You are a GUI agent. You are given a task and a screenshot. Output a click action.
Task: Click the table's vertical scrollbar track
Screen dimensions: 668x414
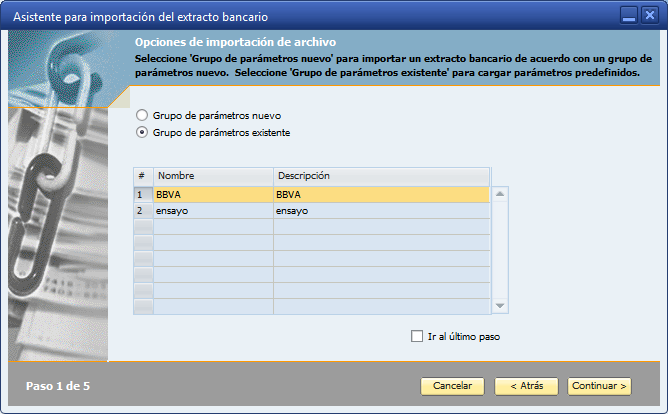tap(500, 250)
